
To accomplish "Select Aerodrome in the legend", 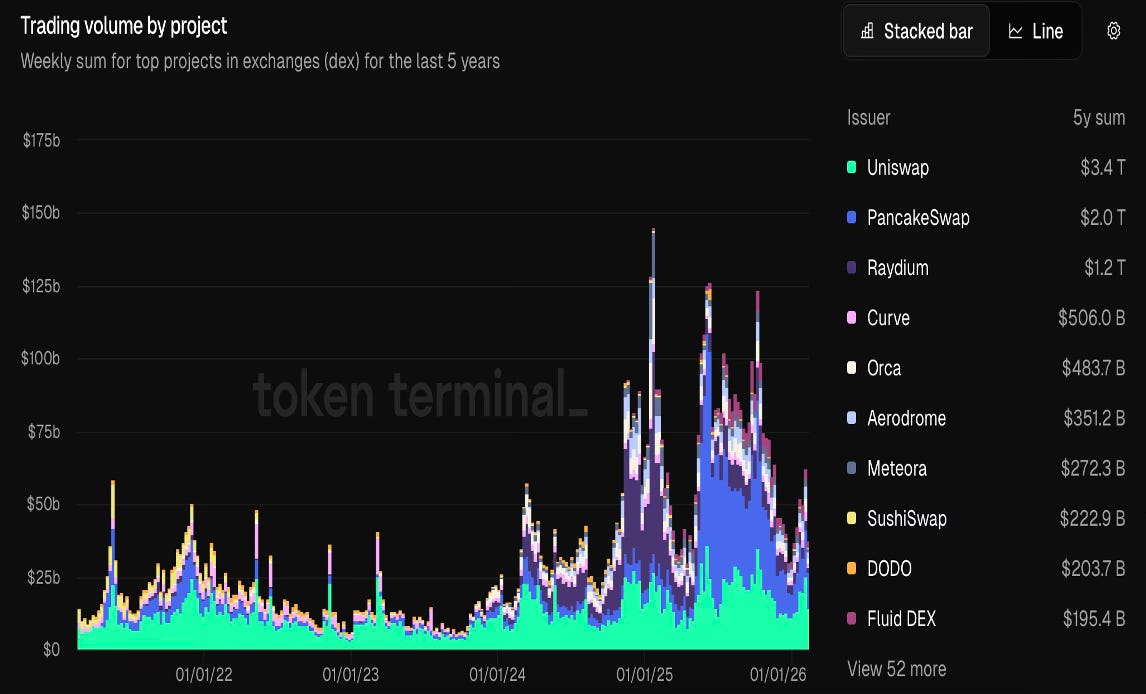I will 906,419.
